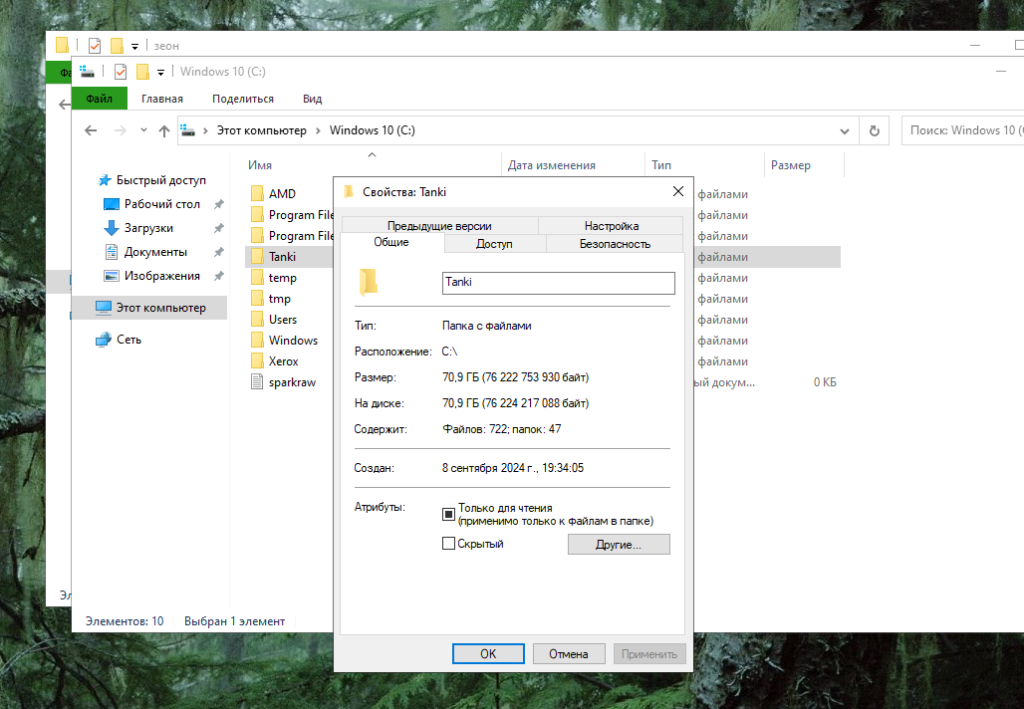The width and height of the screenshot is (1024, 709).
Task: Click the search box for Windows 10 (C:)
Action: (963, 131)
